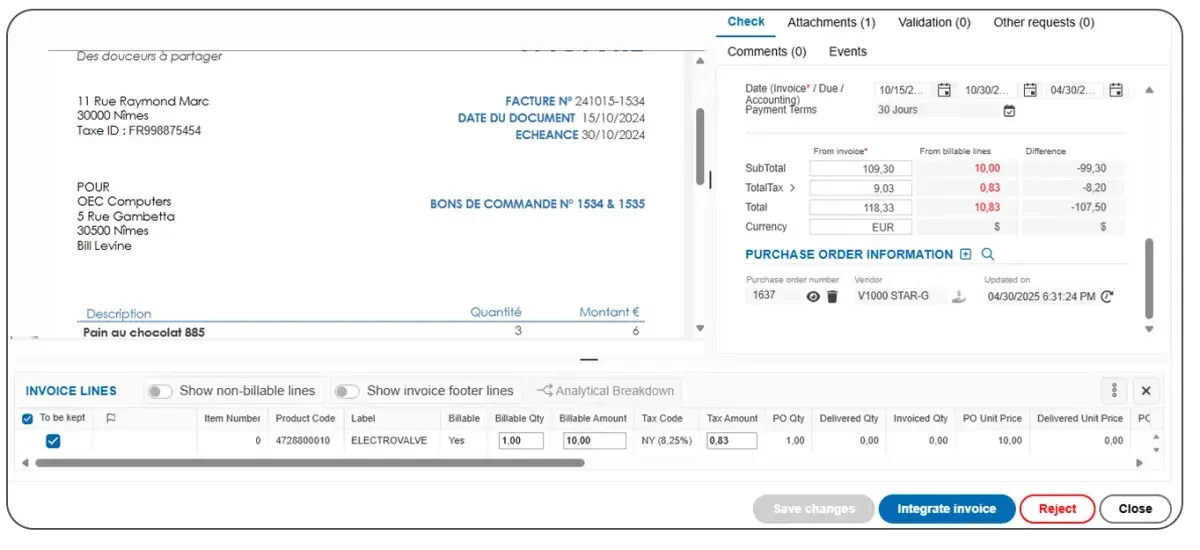
Task: Refresh the purchase order updated timestamp
Action: pos(1107,297)
